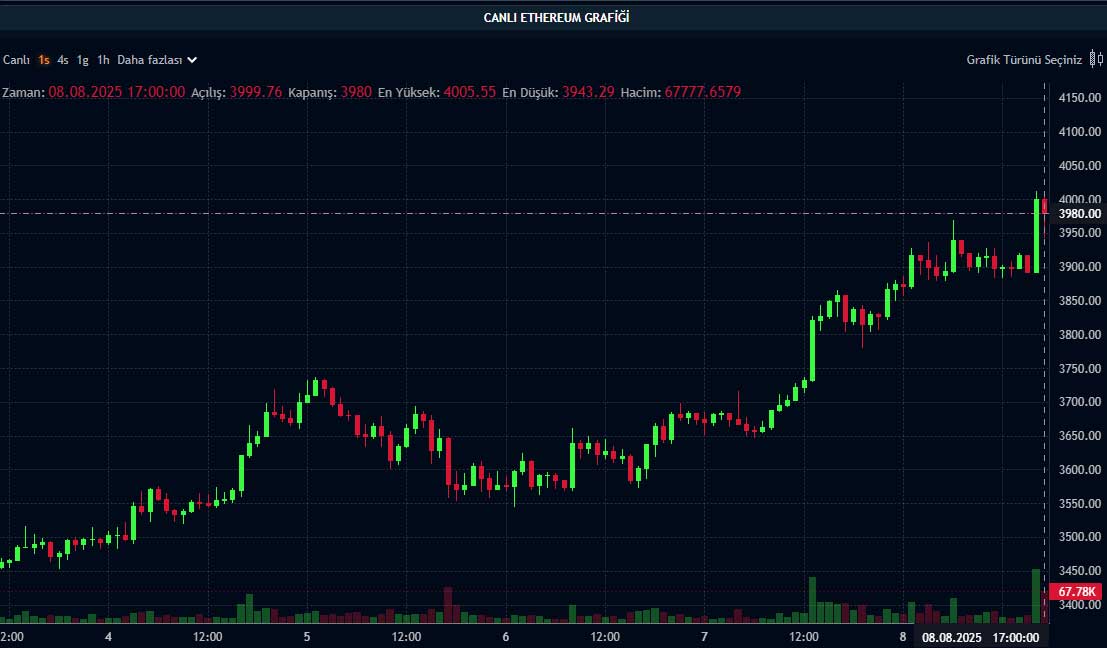Click the 3400.00 price axis label
The image size is (1107, 648).
pyautogui.click(x=1079, y=605)
